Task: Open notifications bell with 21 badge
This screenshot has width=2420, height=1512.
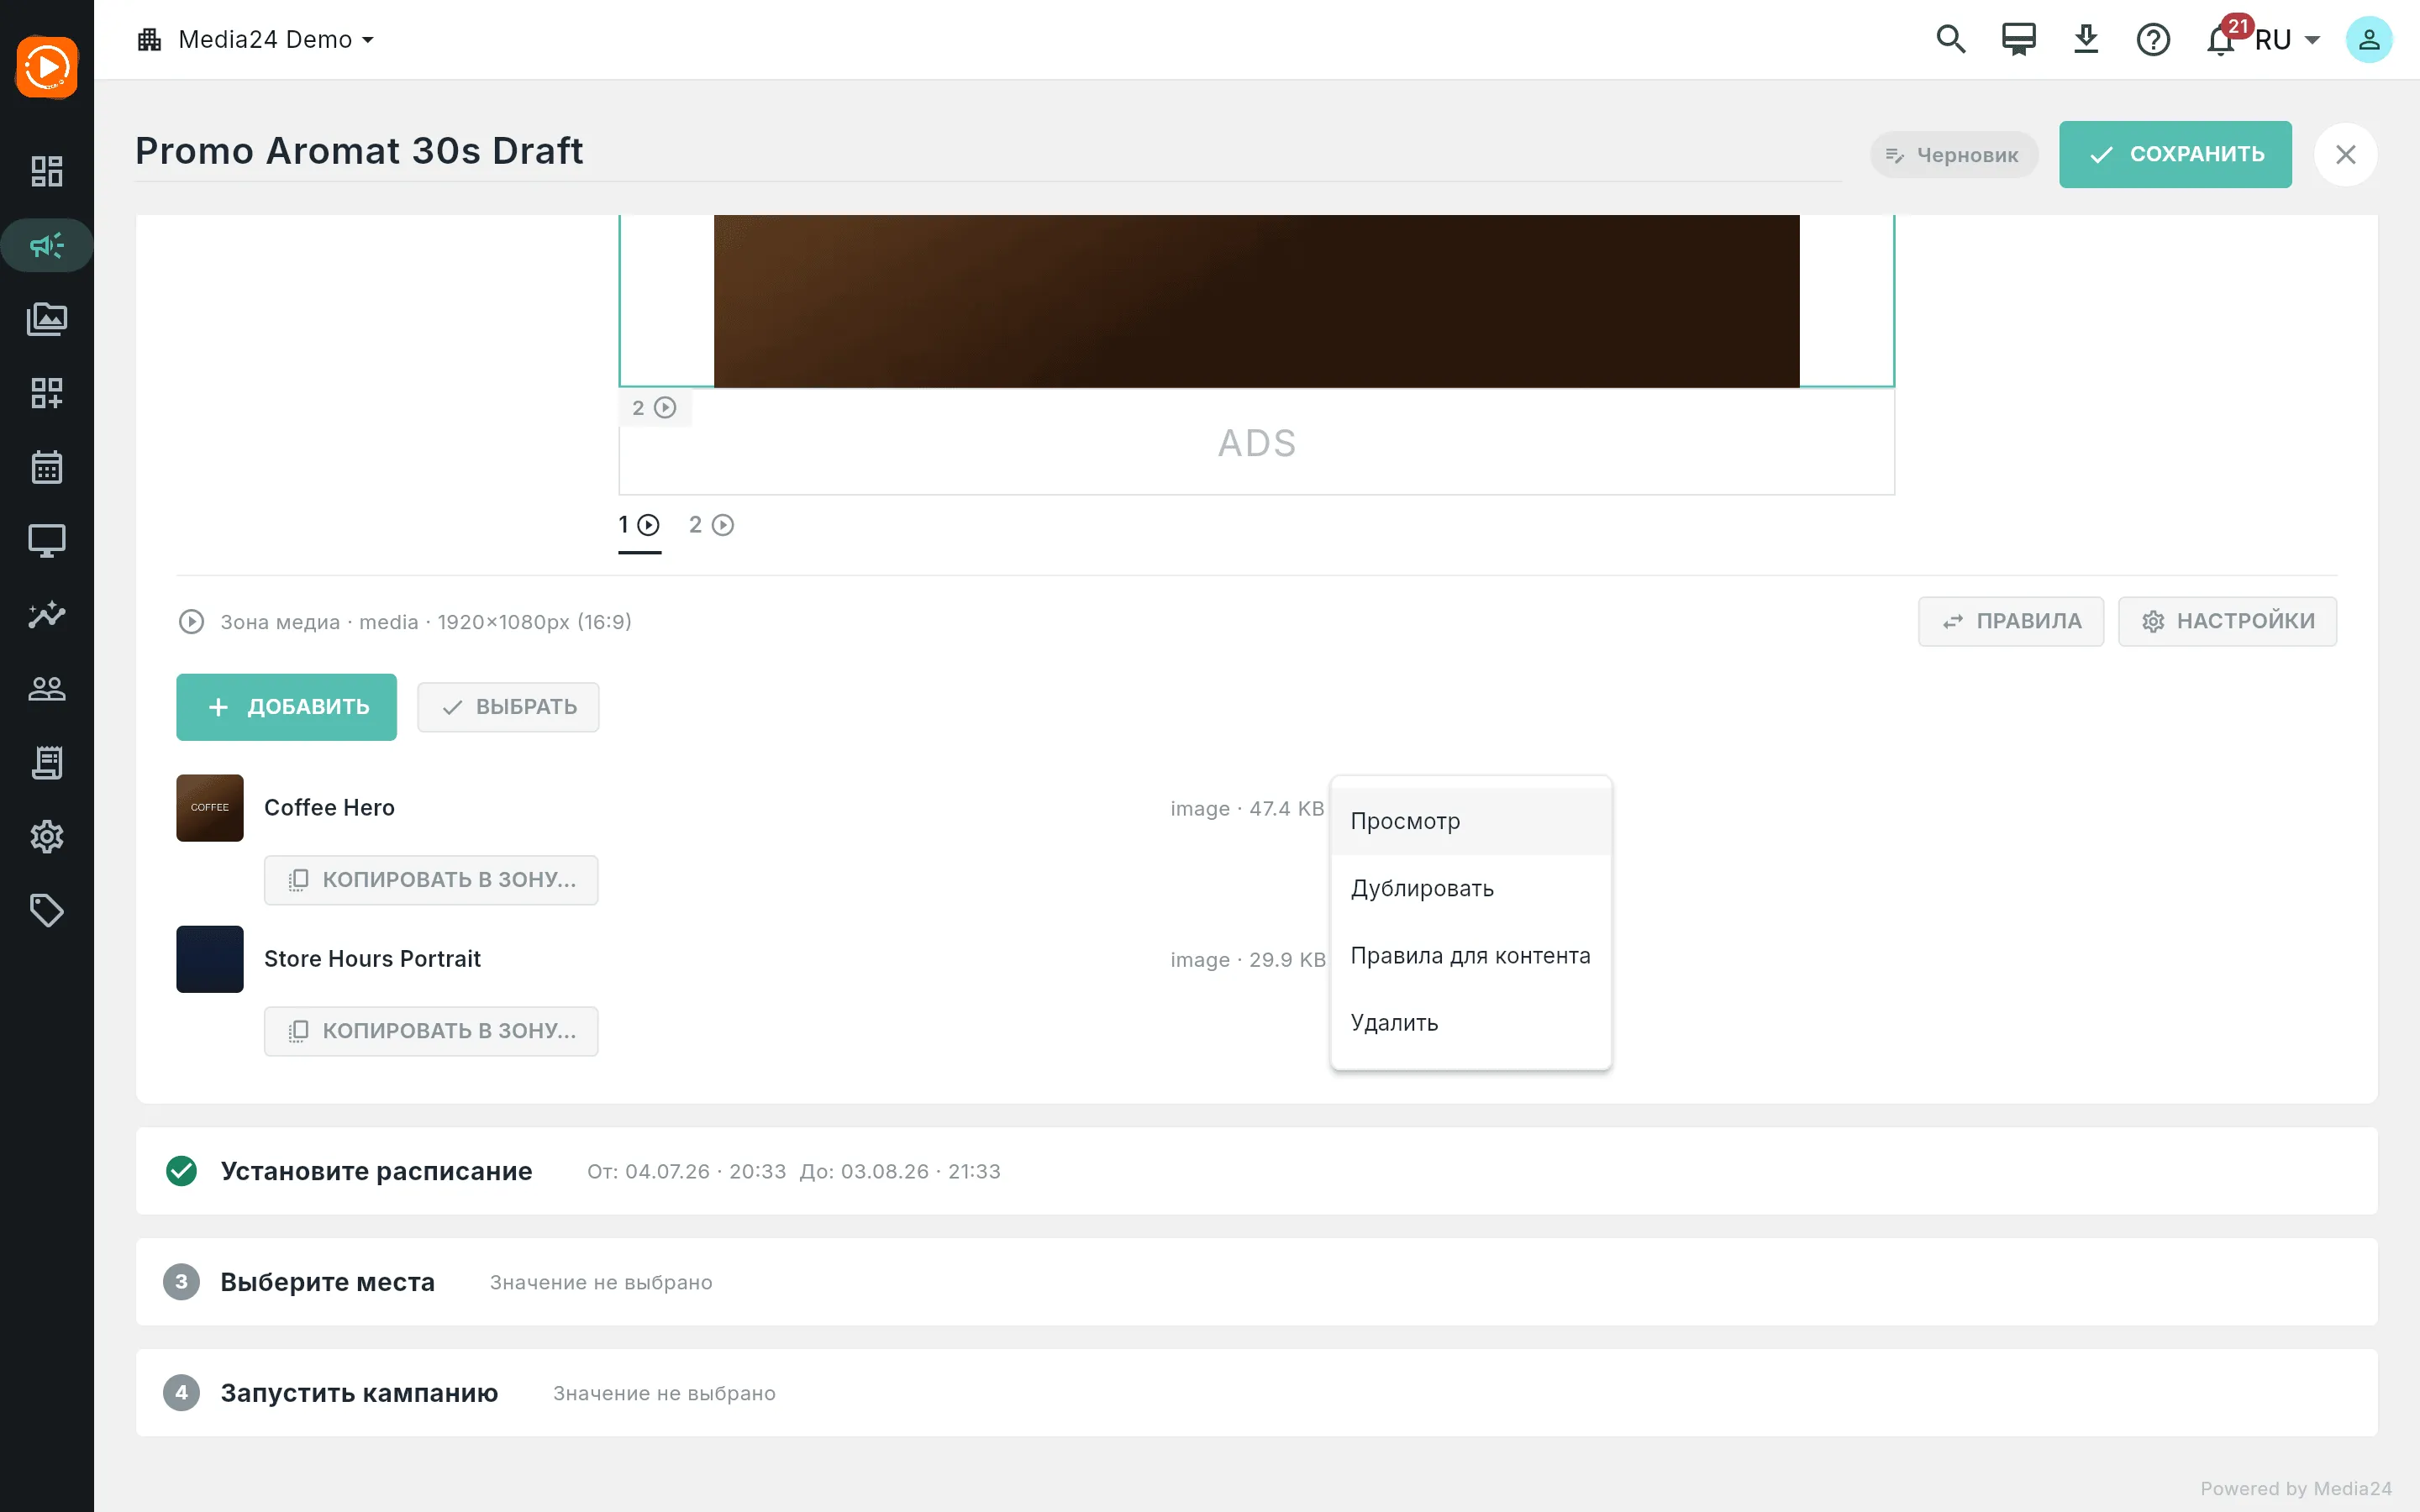Action: point(2222,39)
